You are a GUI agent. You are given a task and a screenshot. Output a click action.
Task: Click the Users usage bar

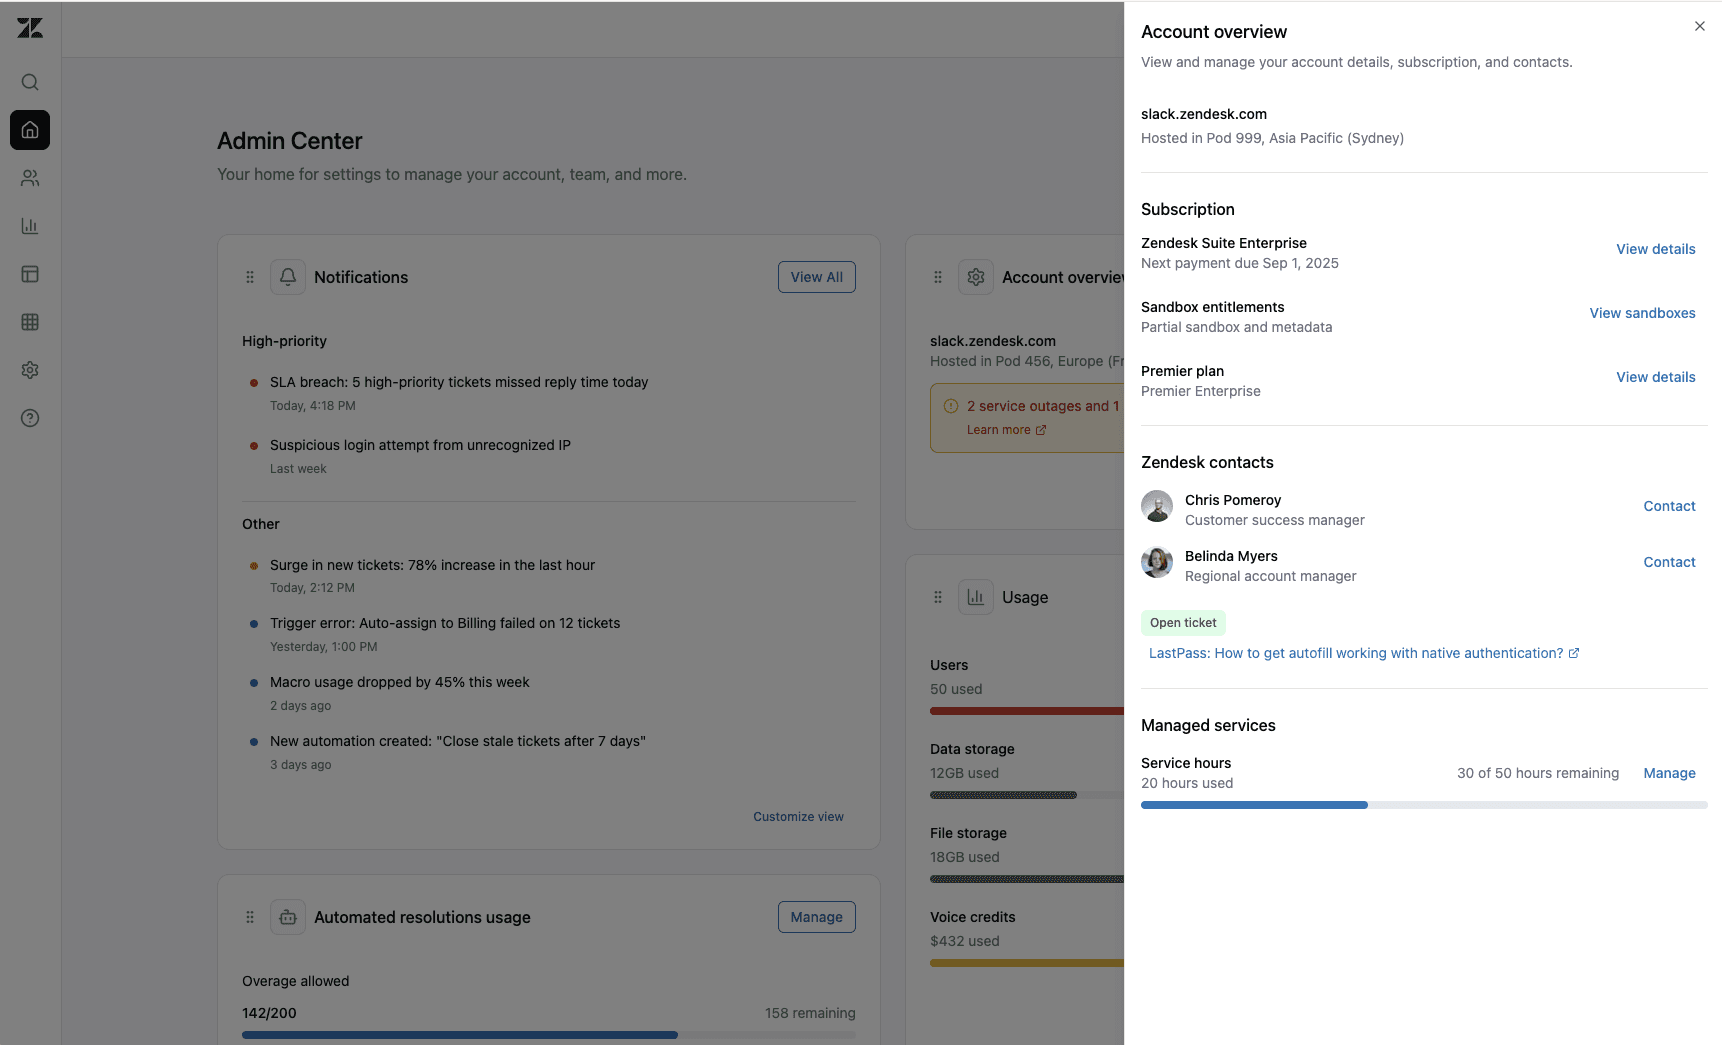1027,711
